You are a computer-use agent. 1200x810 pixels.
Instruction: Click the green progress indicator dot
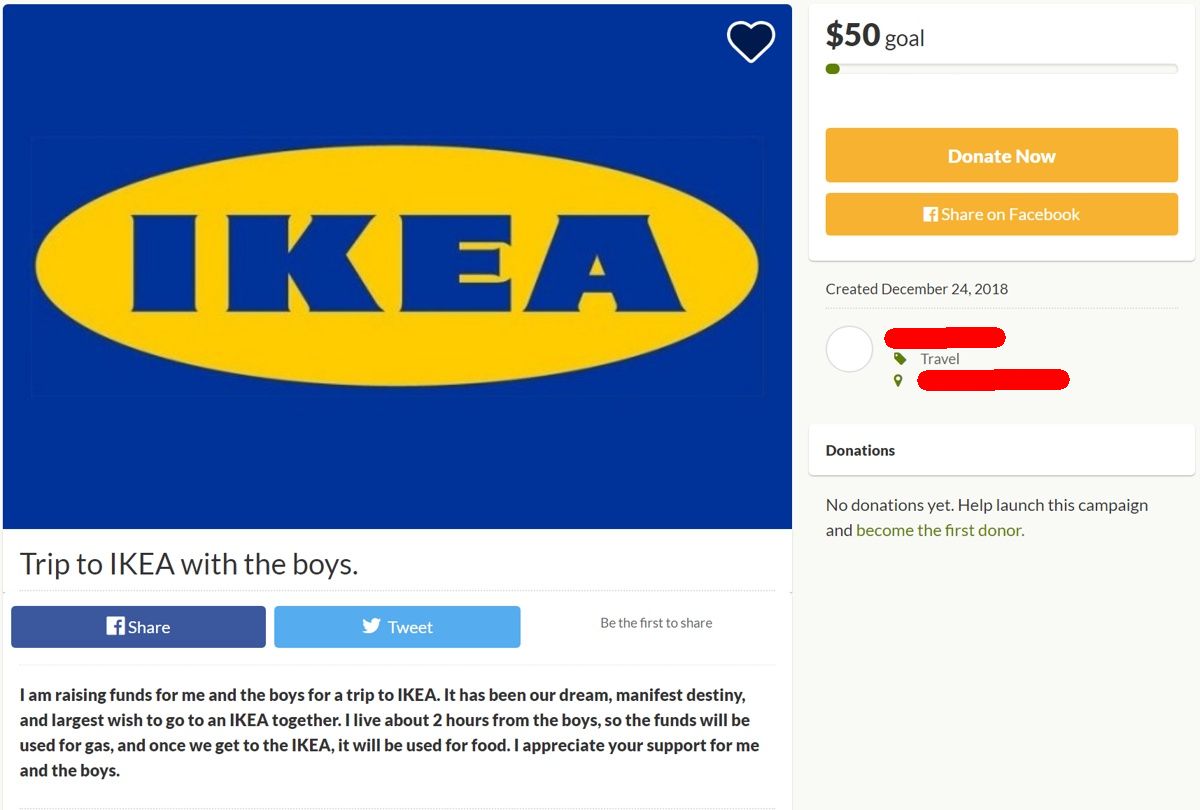click(x=831, y=69)
